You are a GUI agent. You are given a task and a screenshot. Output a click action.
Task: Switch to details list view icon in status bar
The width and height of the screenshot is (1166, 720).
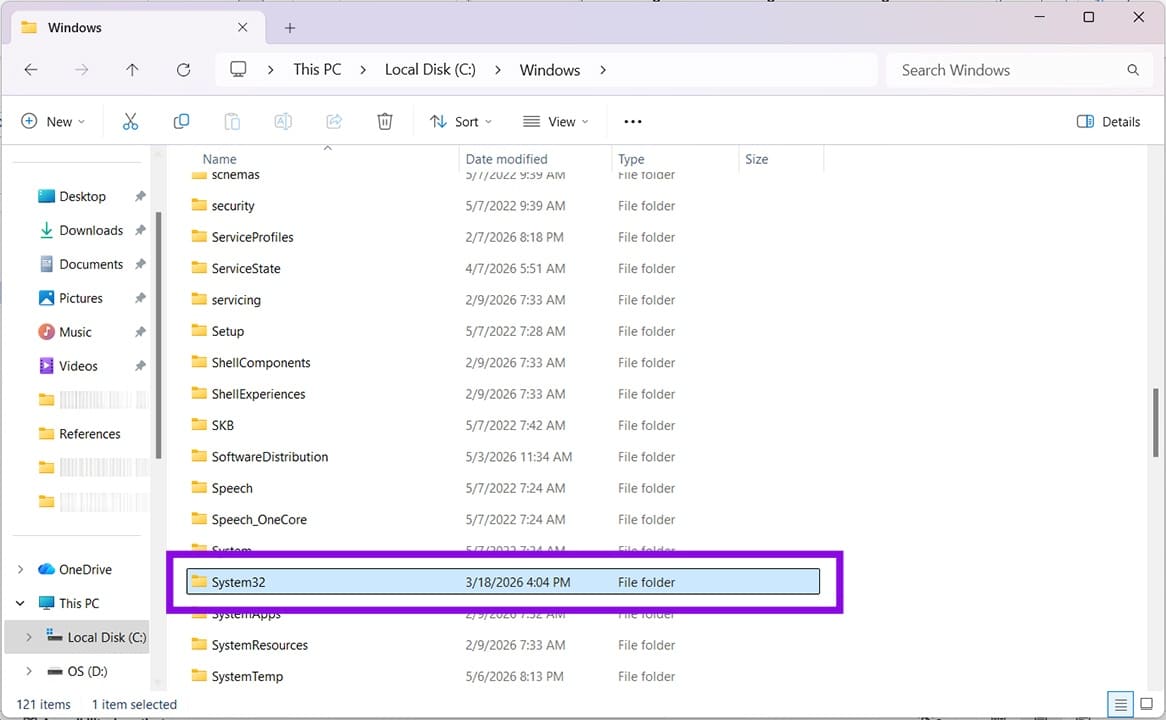click(1120, 704)
